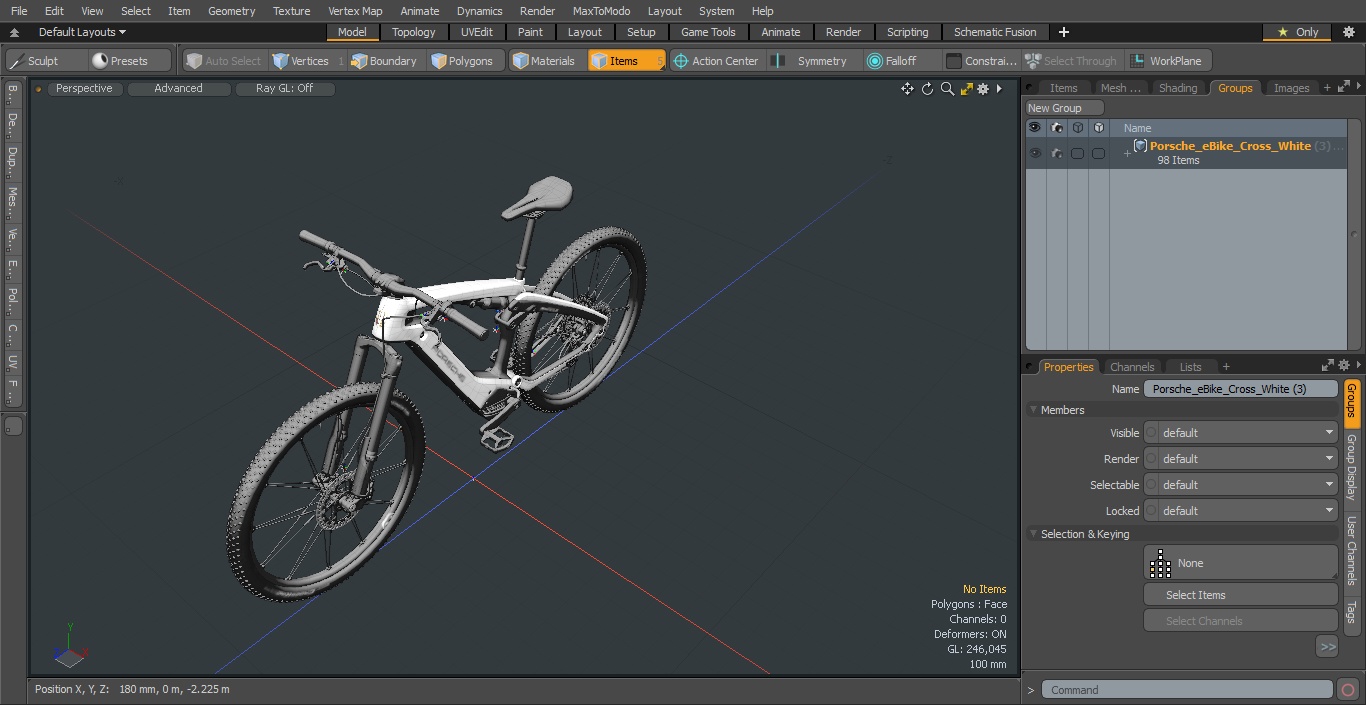
Task: Toggle visibility eye for Porsche_eBike_Cross_White group
Action: point(1034,153)
